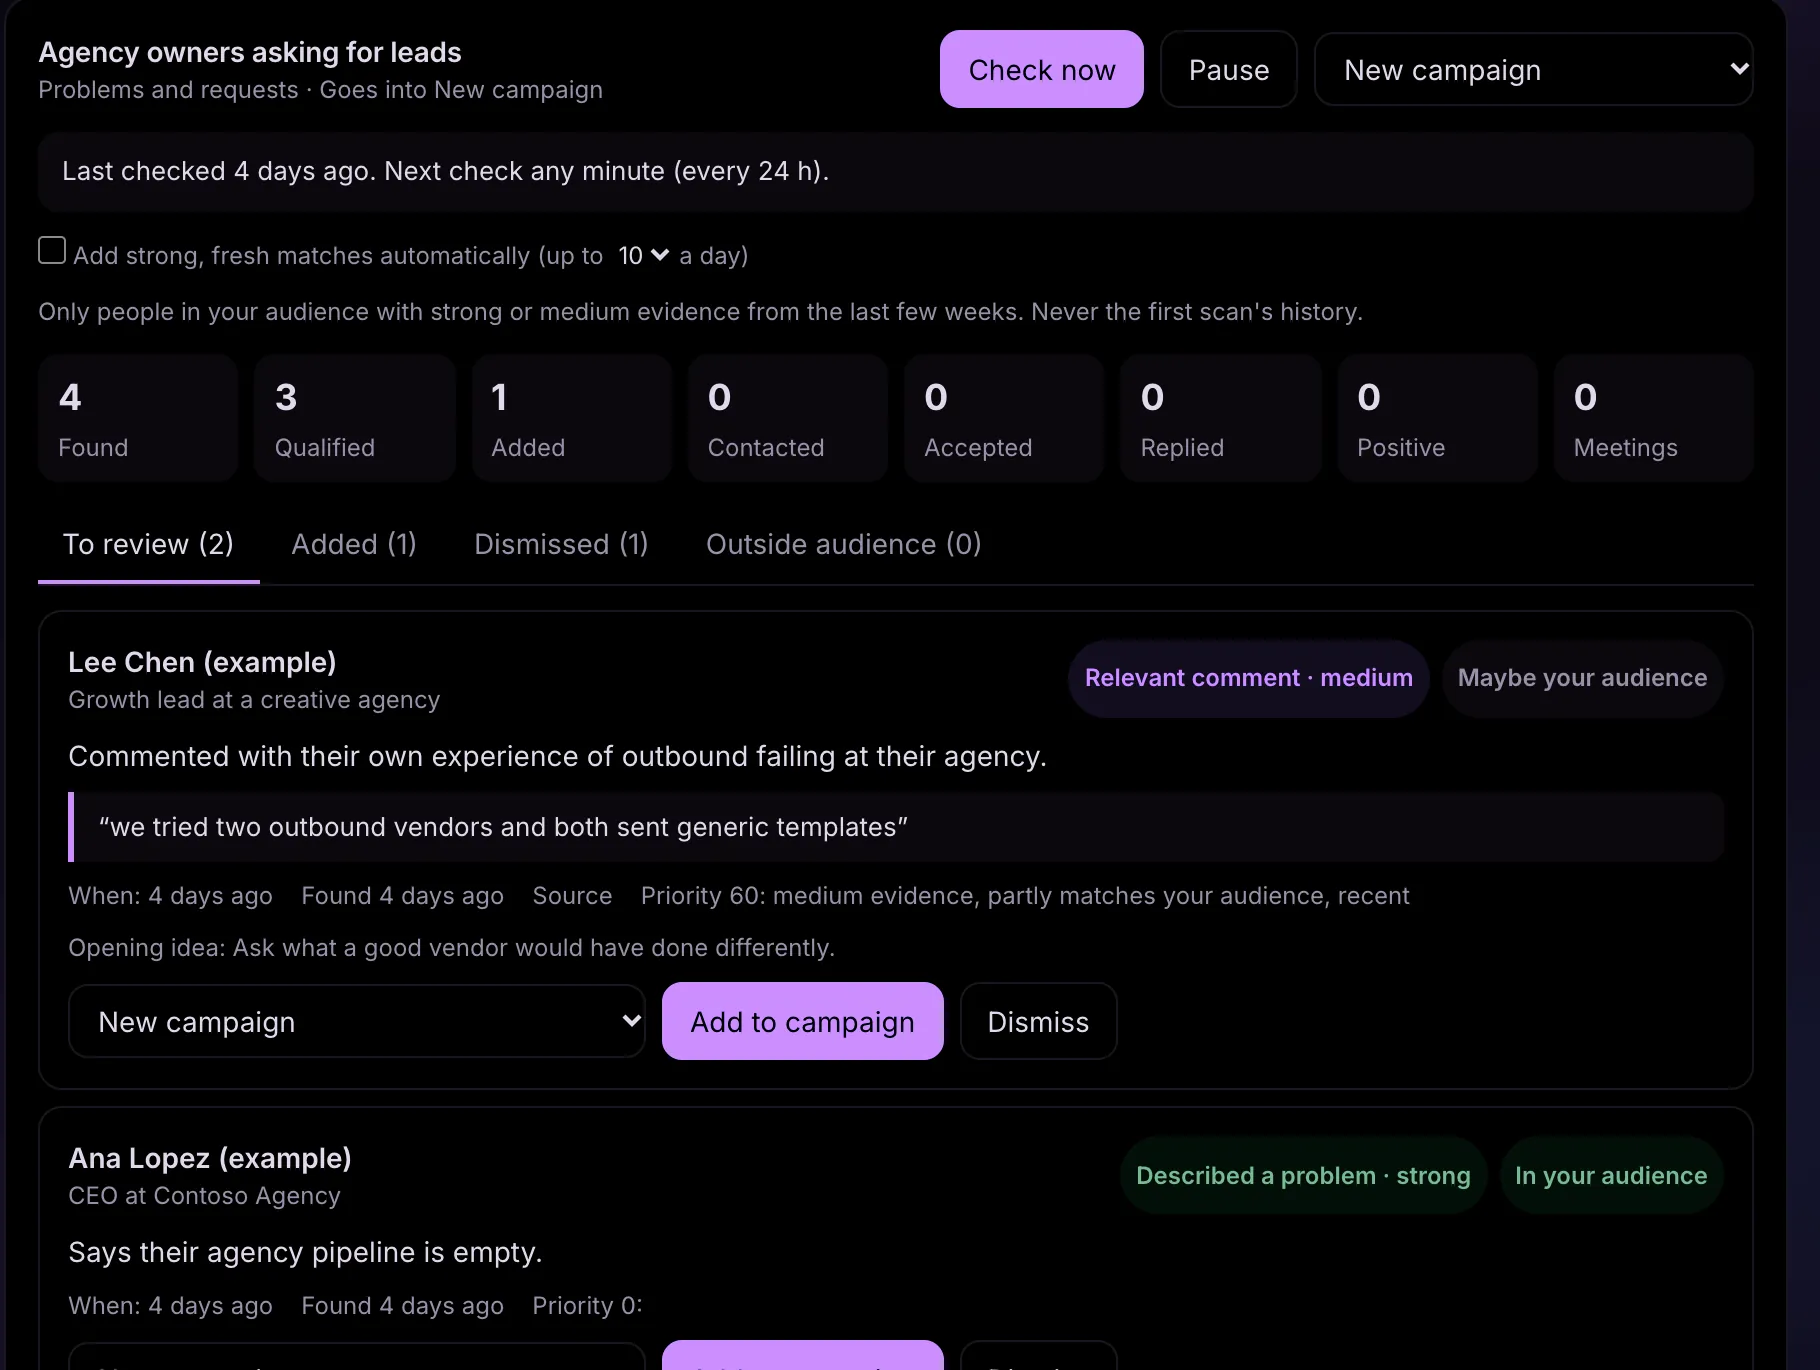The height and width of the screenshot is (1370, 1820).
Task: Show the Dismissed (1) tab
Action: (561, 544)
